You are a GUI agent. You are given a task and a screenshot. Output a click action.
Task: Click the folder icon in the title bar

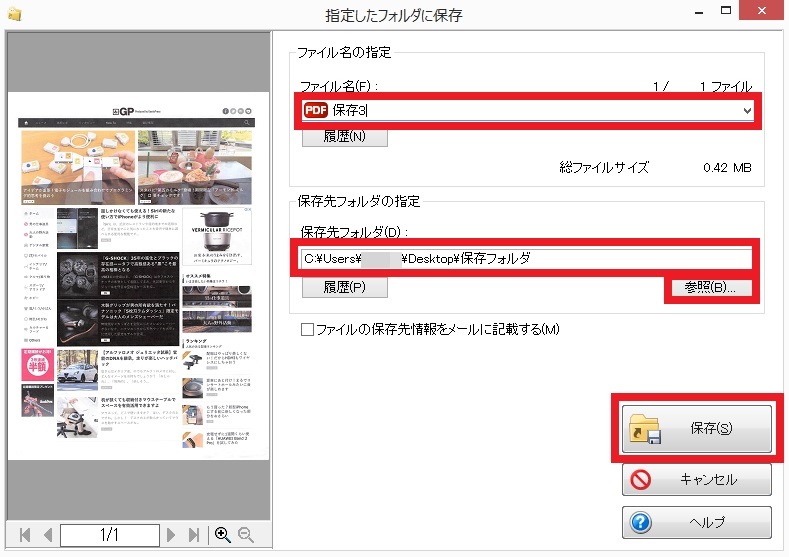click(13, 14)
